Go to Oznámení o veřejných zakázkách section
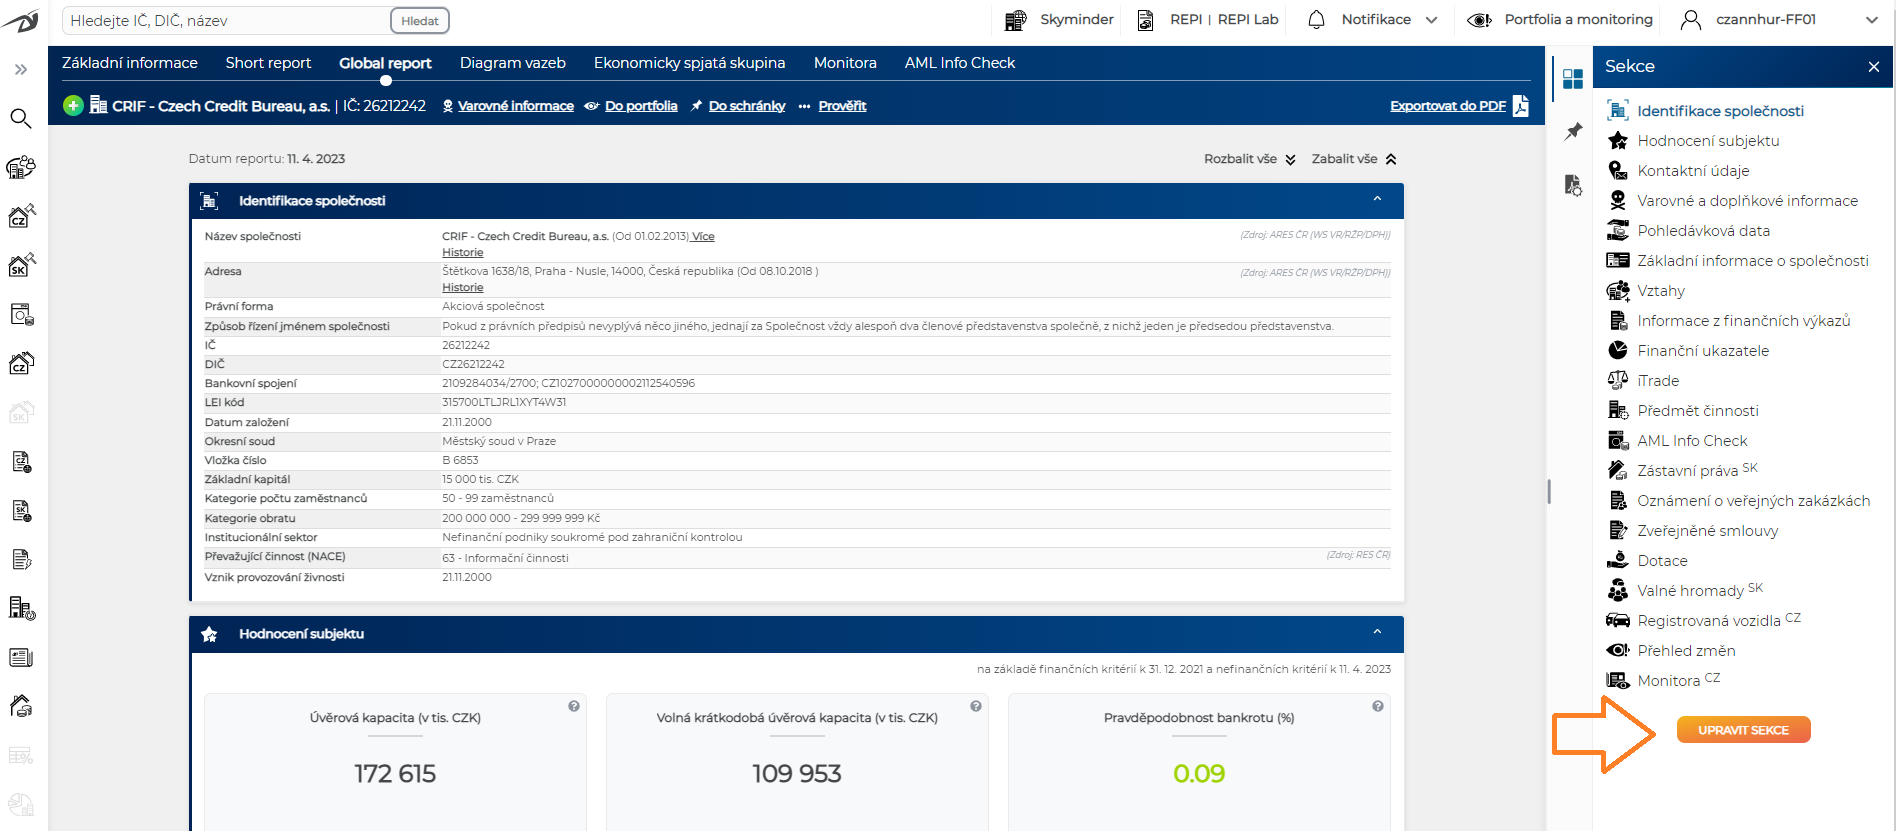Viewport: 1896px width, 831px height. tap(1753, 501)
